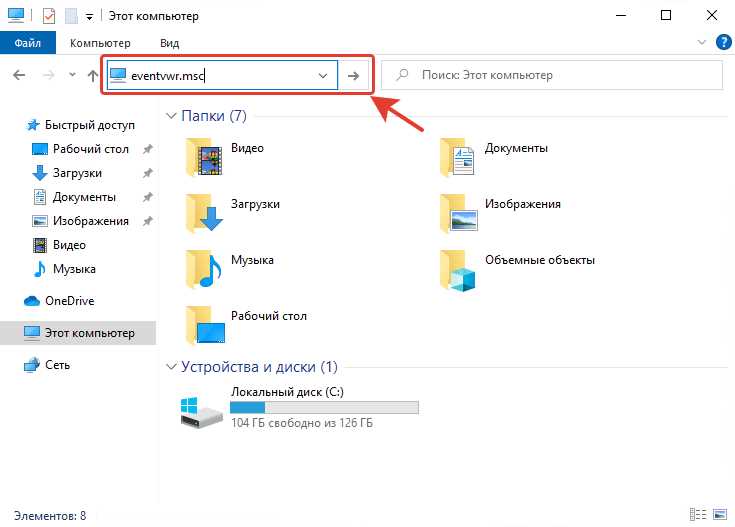Click the search field Поиск: Этот компьютер
The width and height of the screenshot is (735, 527).
(552, 75)
